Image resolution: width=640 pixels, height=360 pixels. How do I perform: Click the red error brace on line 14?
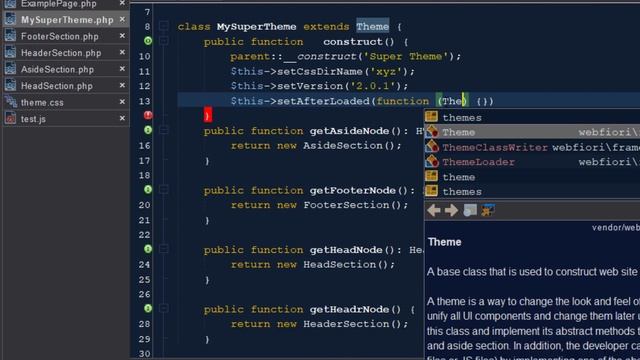(x=208, y=115)
